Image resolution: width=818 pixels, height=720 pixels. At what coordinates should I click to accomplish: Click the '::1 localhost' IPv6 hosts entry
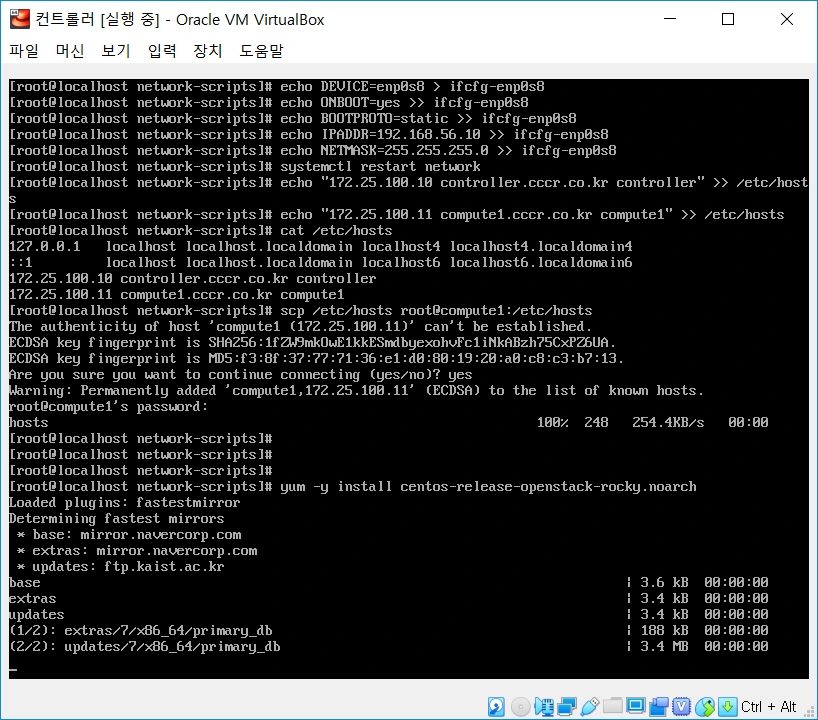pyautogui.click(x=320, y=263)
